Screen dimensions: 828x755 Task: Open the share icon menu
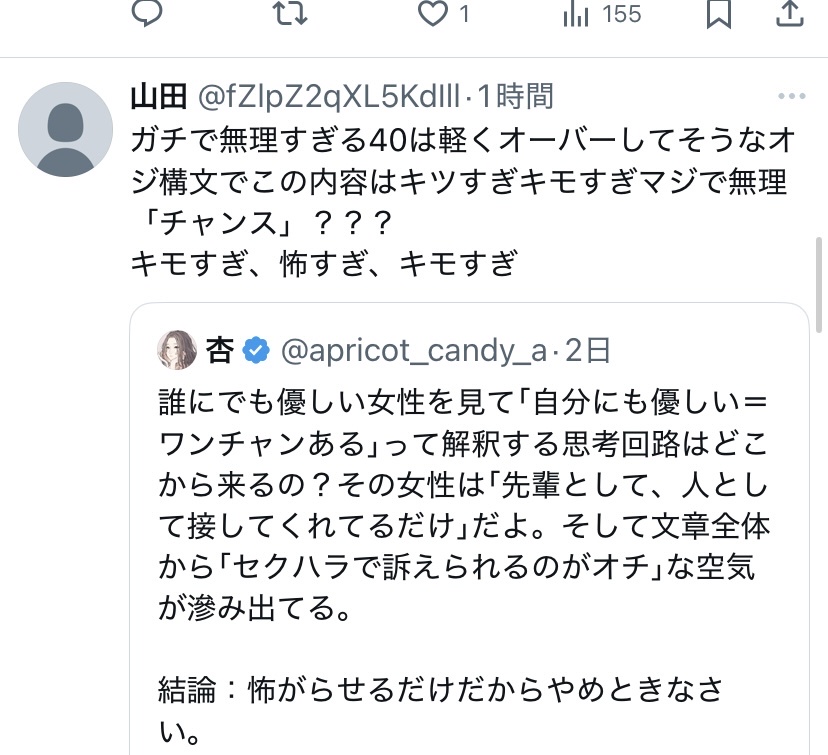pos(789,13)
